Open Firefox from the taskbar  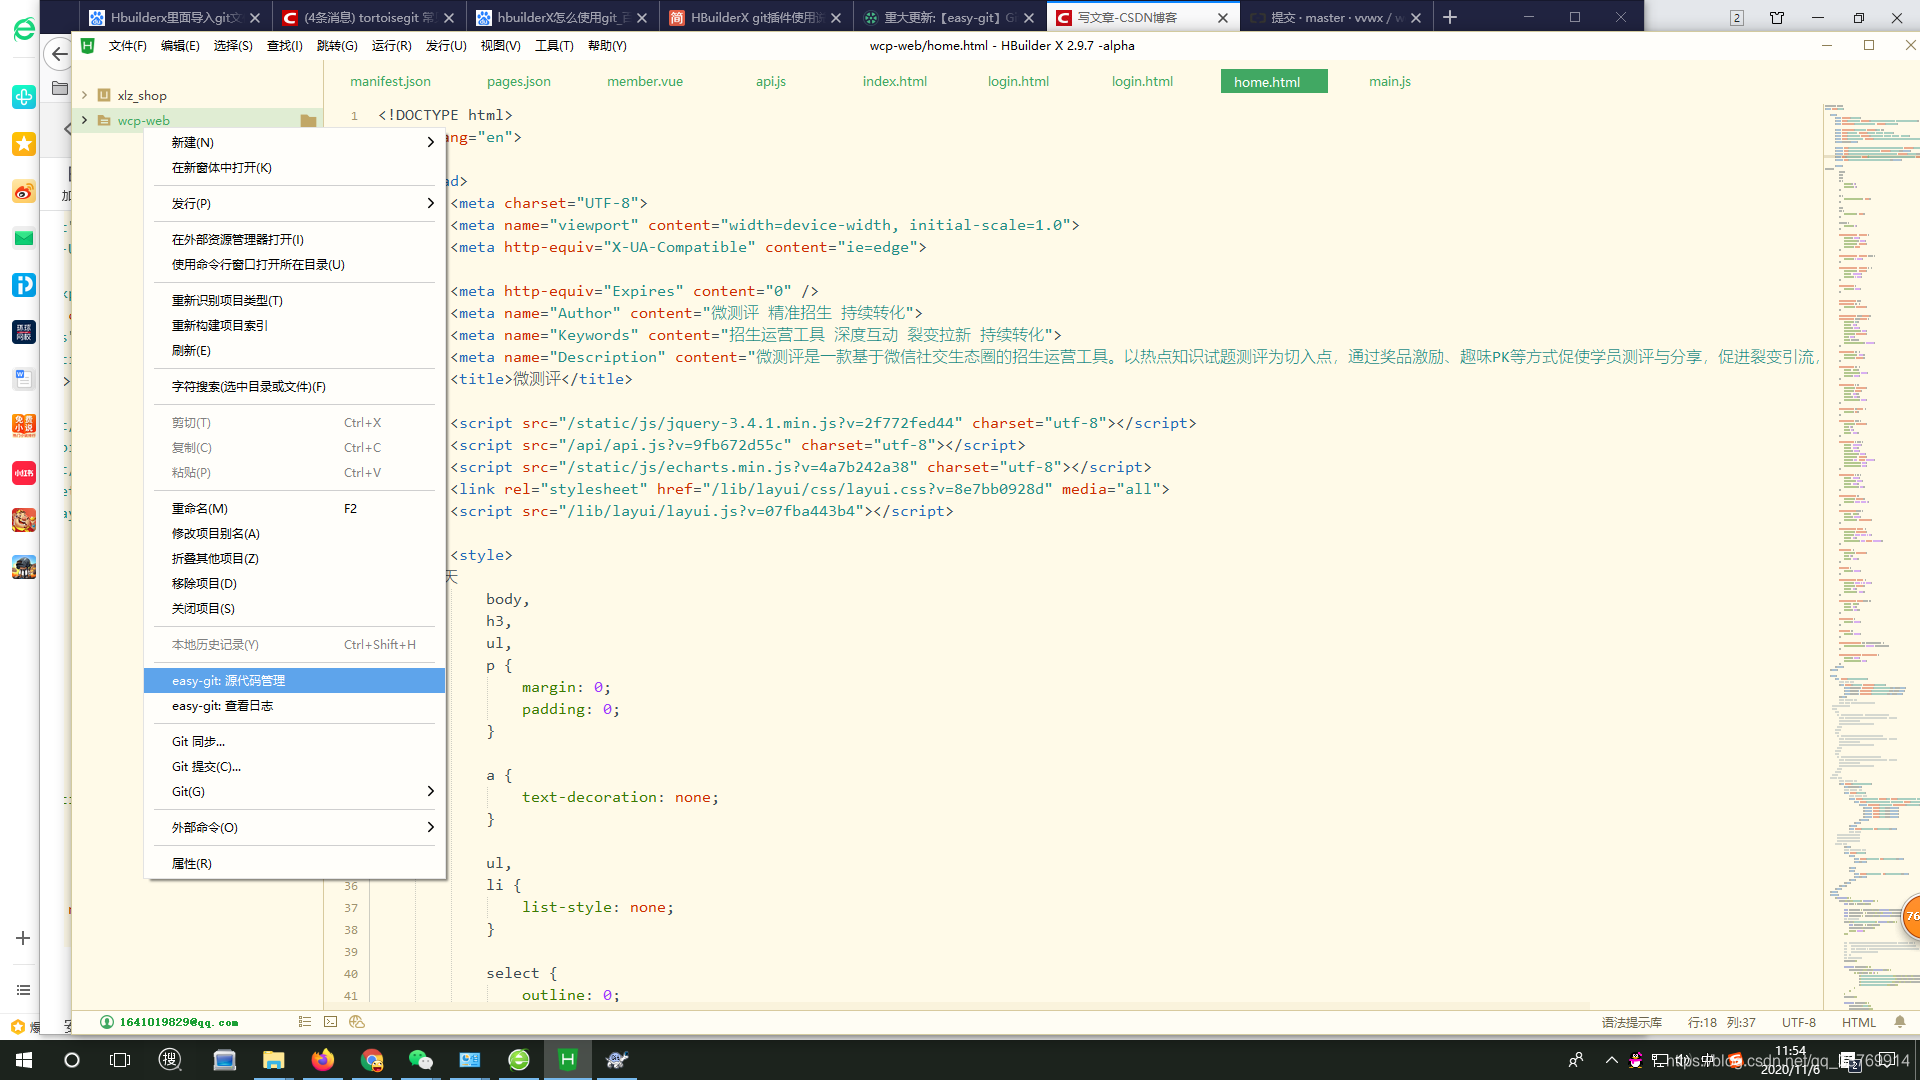point(322,1060)
